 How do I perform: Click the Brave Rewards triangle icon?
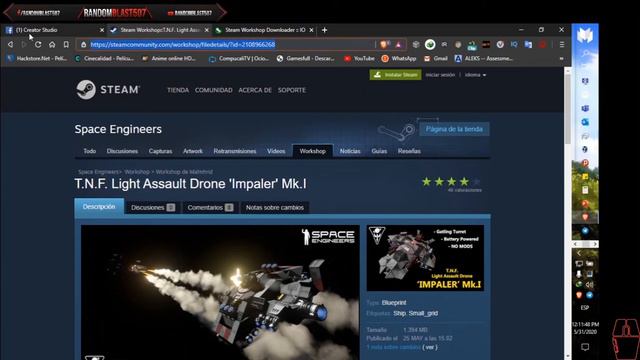[398, 44]
